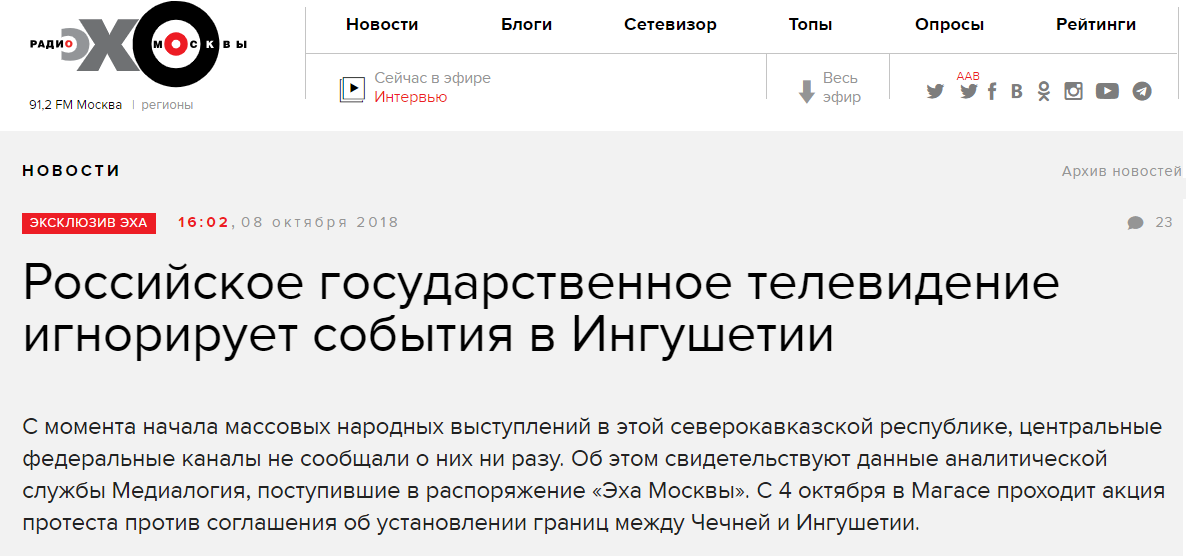Screen dimensions: 1186x560
Task: Go to the Новости menu item
Action: coord(382,25)
